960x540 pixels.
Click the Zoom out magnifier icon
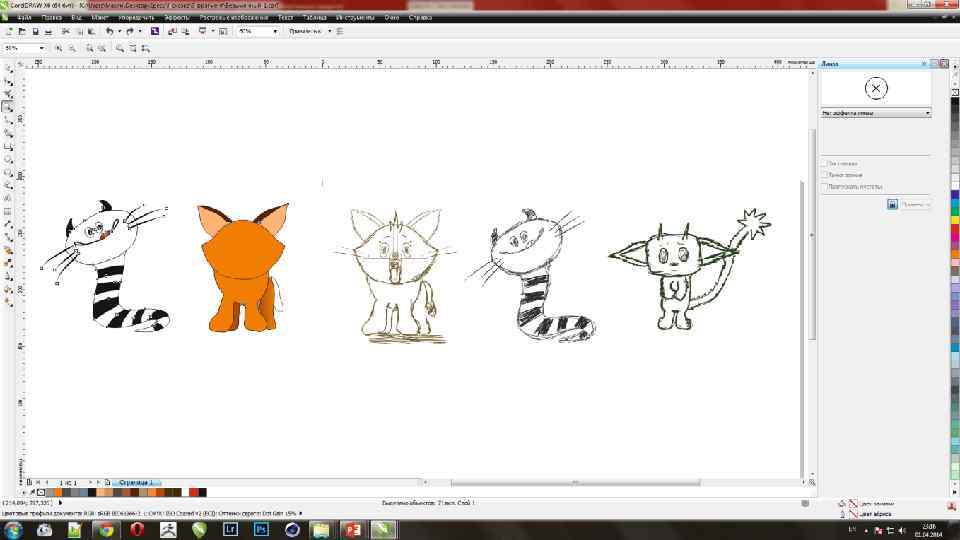click(x=72, y=48)
